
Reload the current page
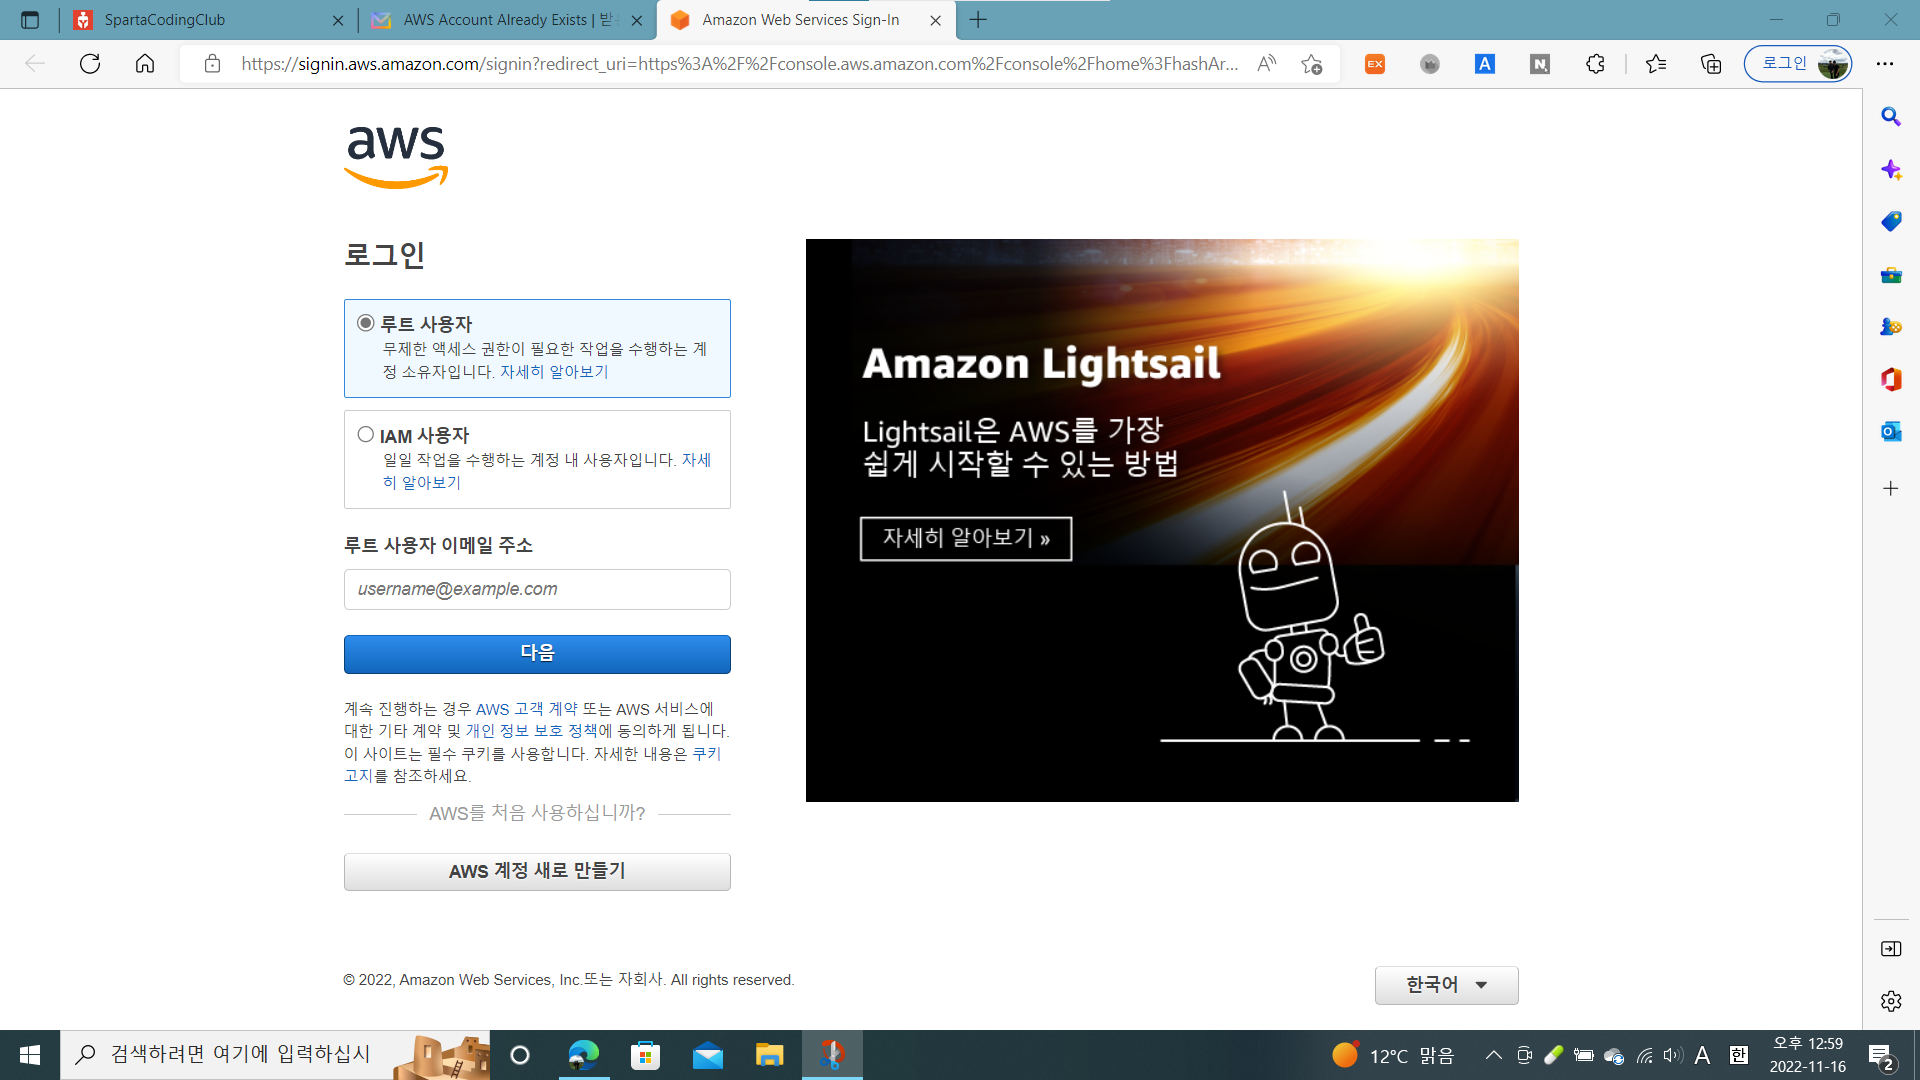click(90, 64)
